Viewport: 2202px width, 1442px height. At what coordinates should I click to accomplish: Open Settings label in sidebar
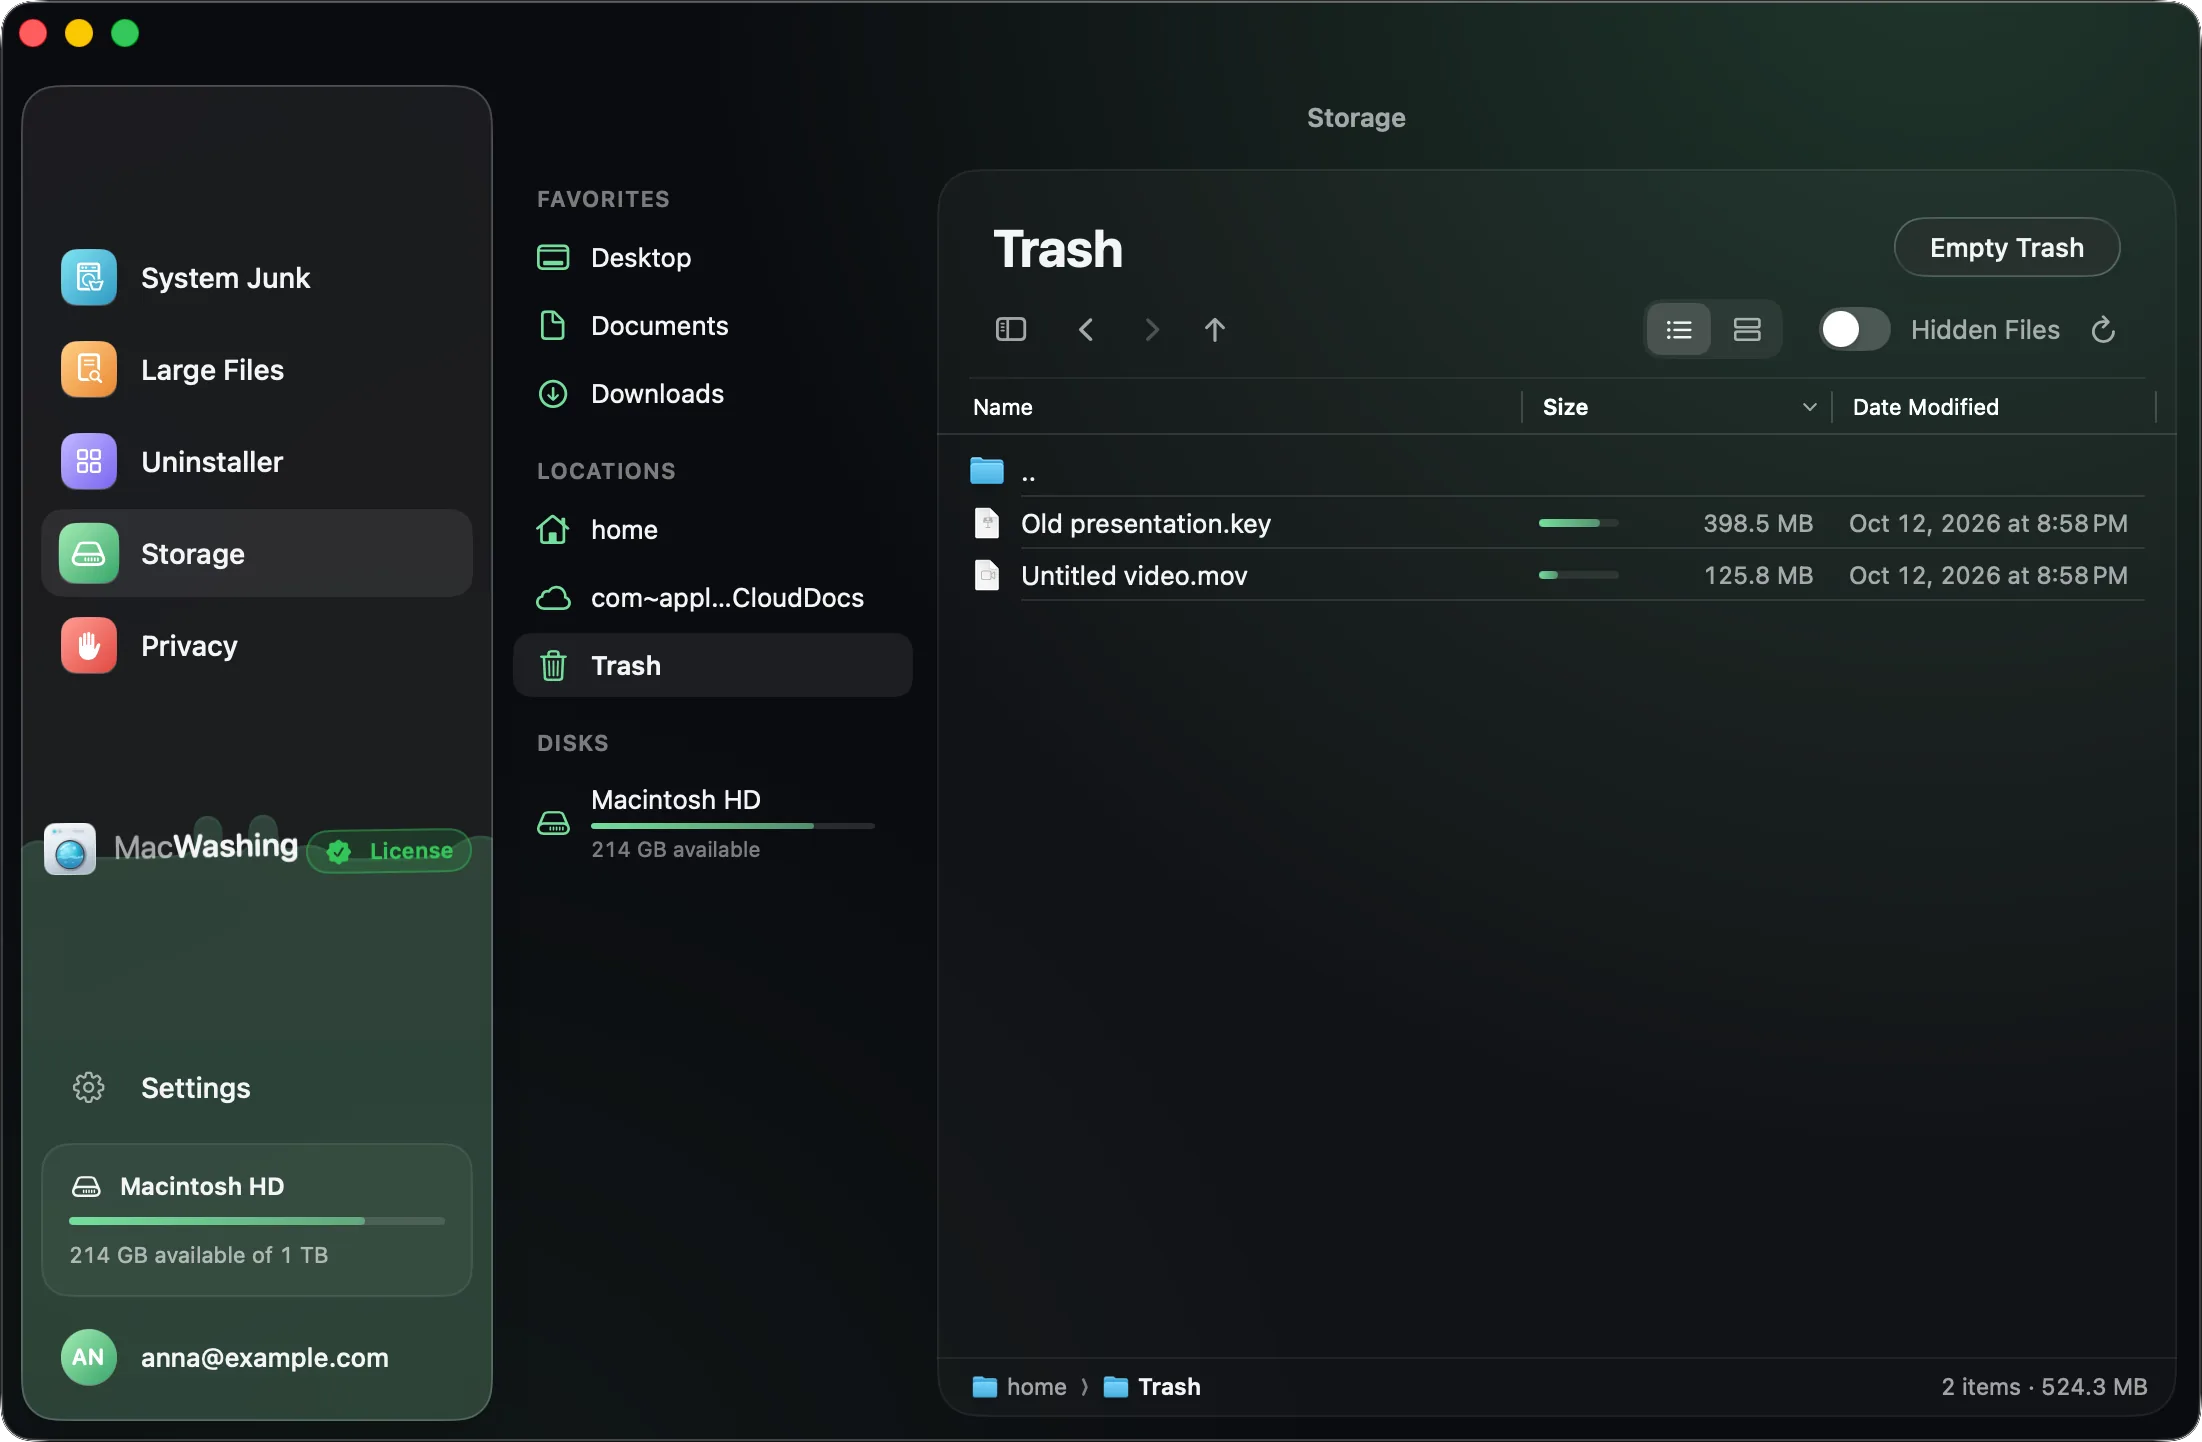tap(195, 1087)
